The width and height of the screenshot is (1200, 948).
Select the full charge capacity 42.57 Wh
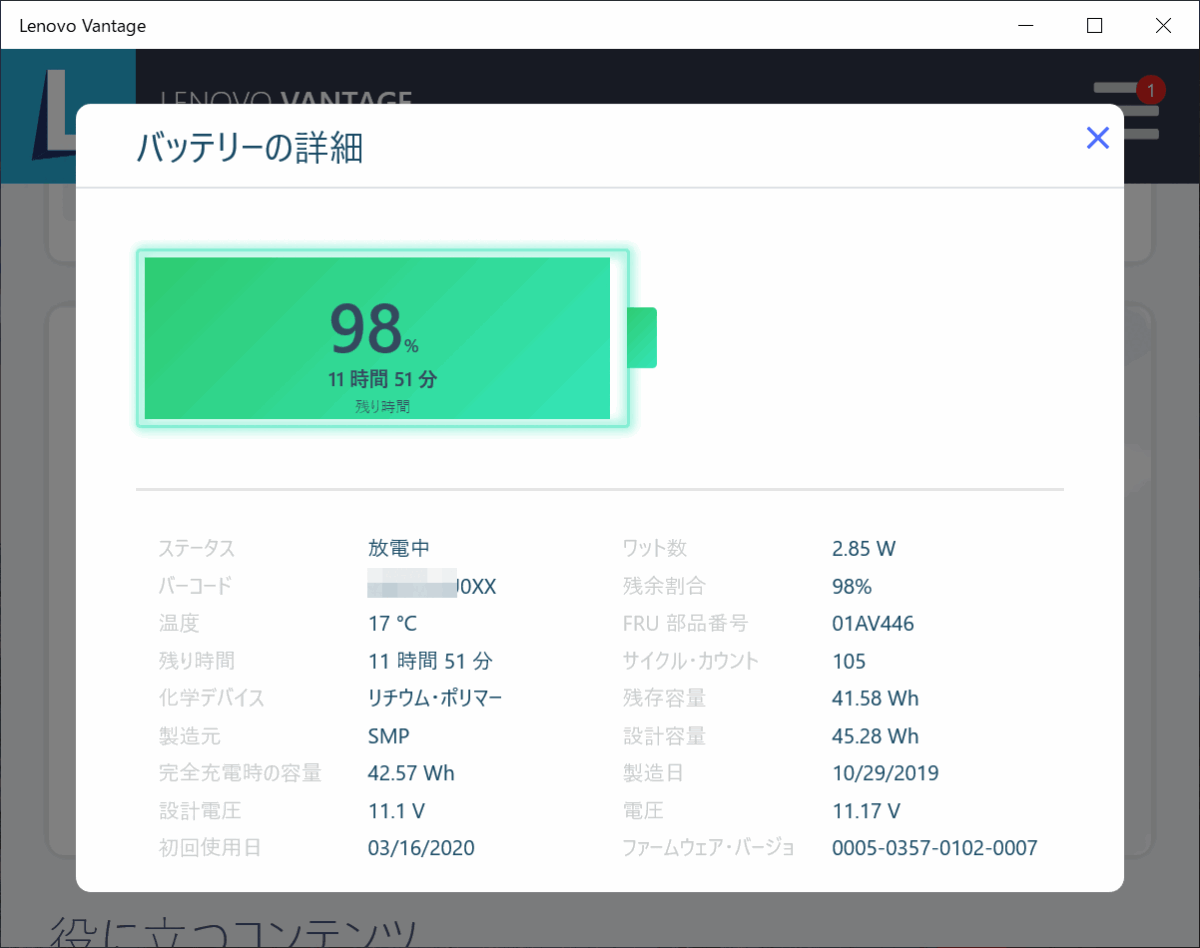tap(411, 773)
